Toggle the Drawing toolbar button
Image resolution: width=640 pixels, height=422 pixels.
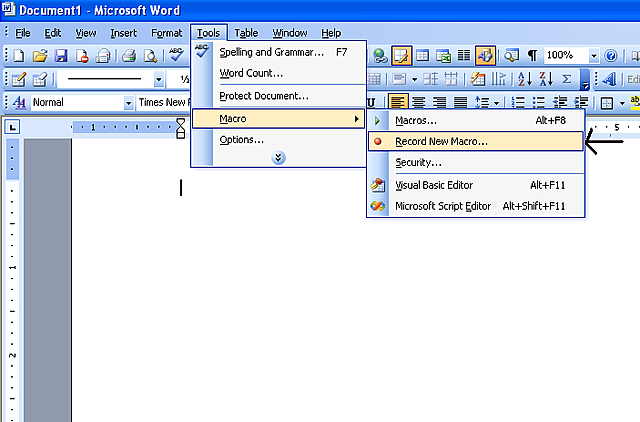coord(485,56)
